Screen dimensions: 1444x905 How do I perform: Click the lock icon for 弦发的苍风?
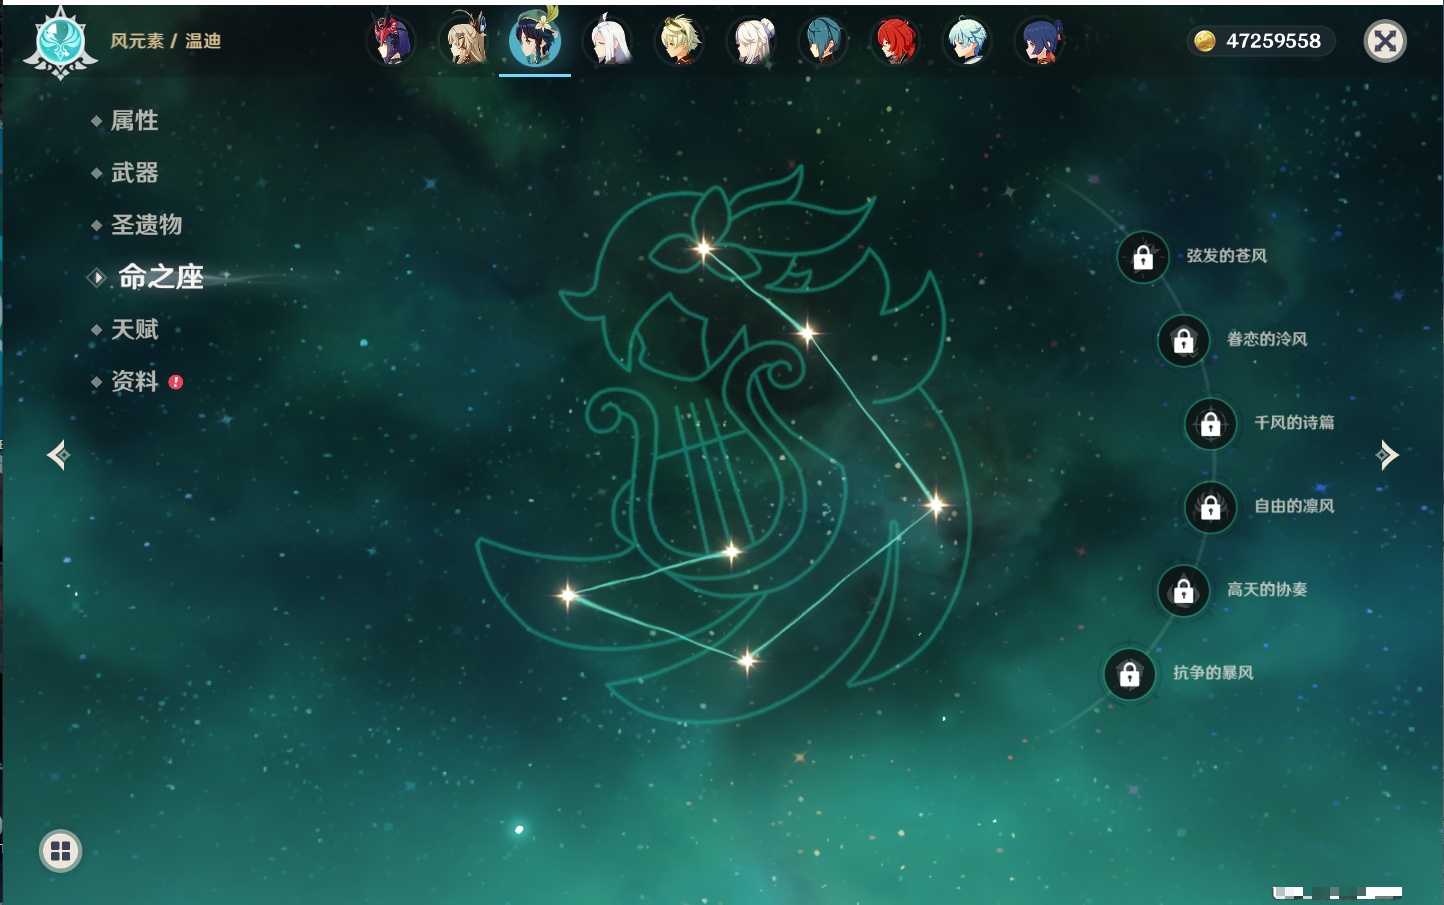pos(1143,257)
